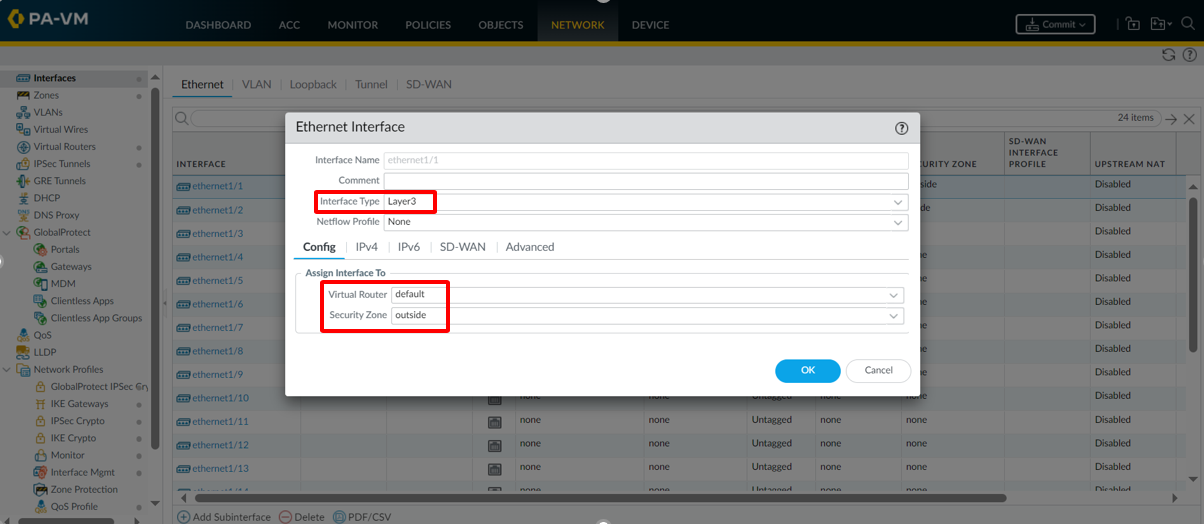Collapse the GlobalProtect tree node

pos(8,233)
